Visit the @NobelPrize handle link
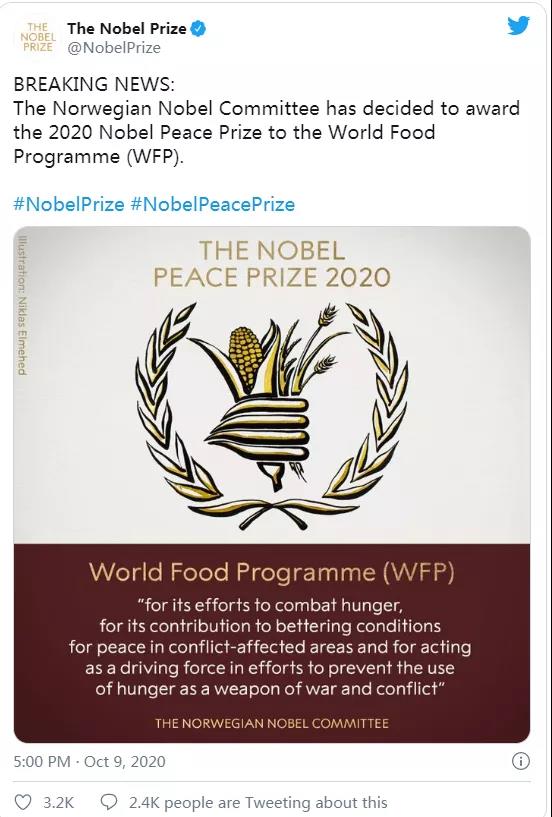This screenshot has height=817, width=552. point(114,48)
